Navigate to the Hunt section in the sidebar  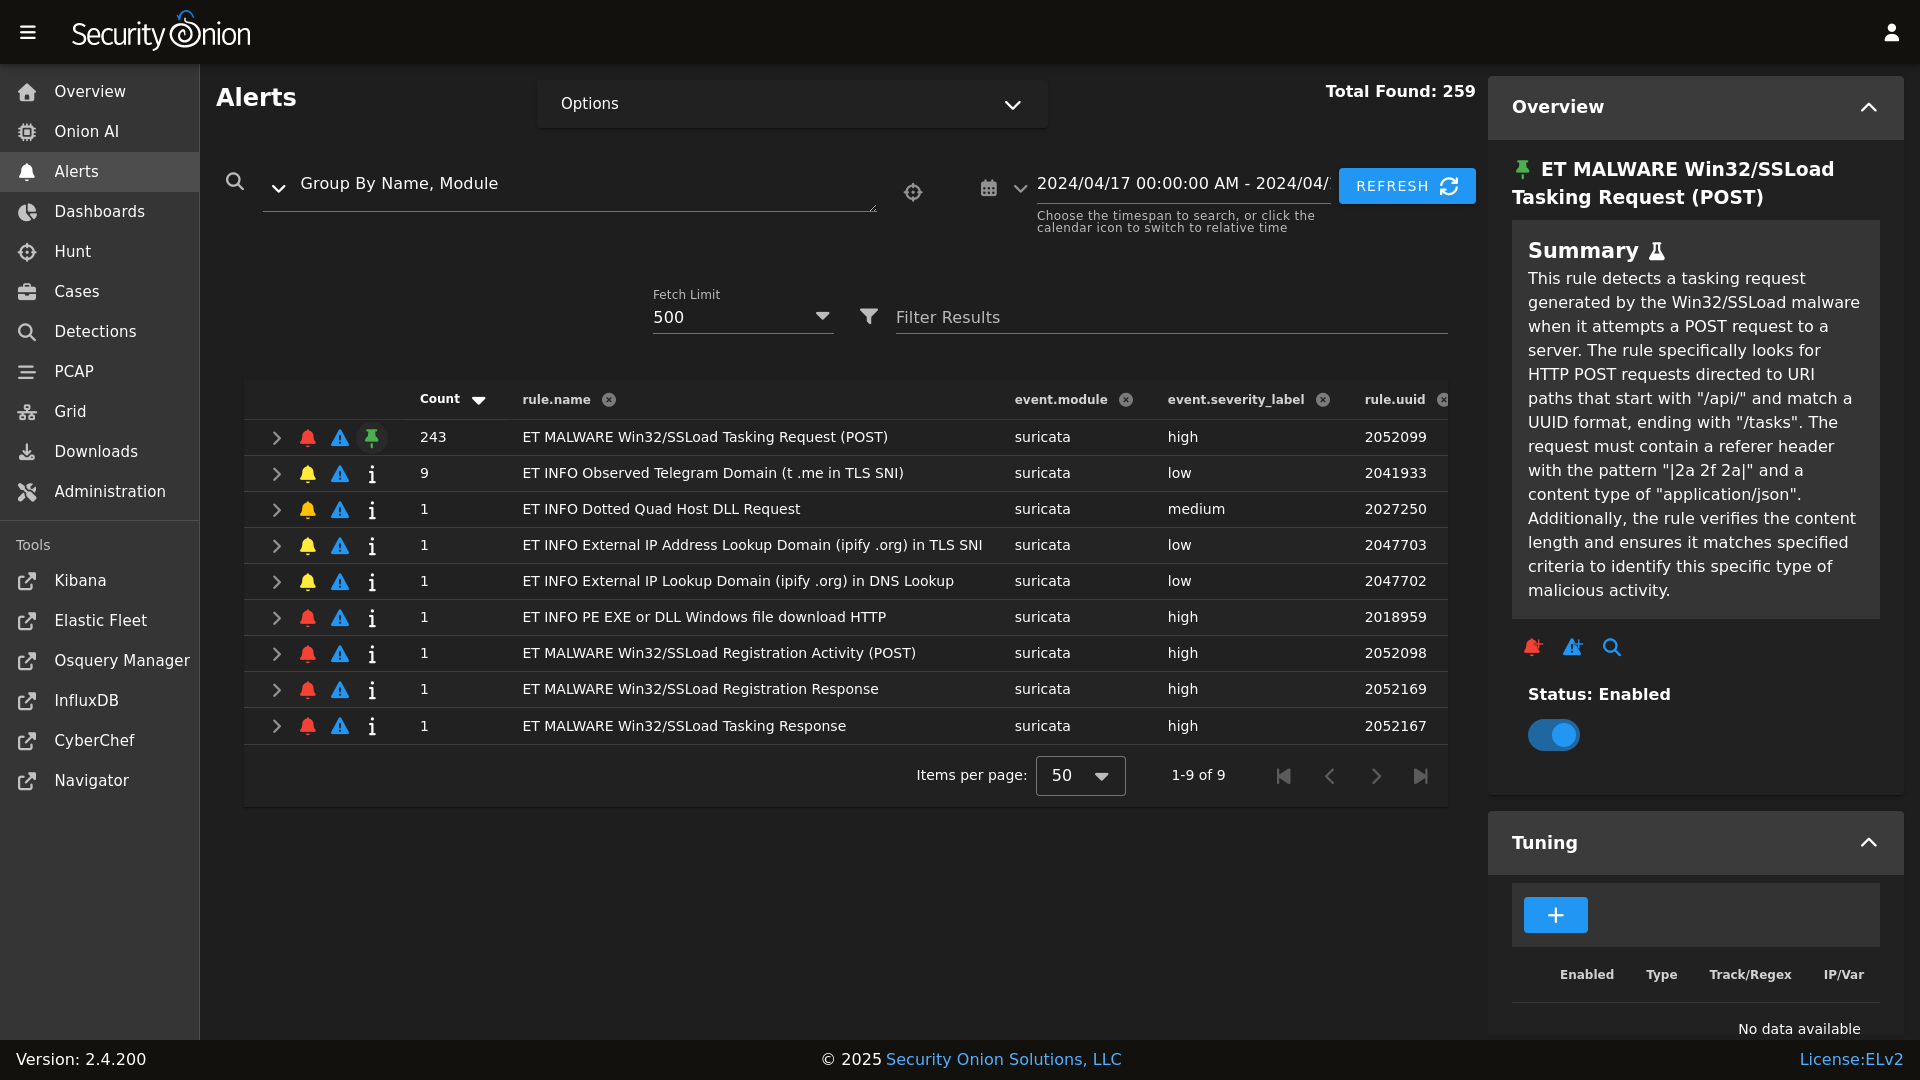(x=71, y=251)
